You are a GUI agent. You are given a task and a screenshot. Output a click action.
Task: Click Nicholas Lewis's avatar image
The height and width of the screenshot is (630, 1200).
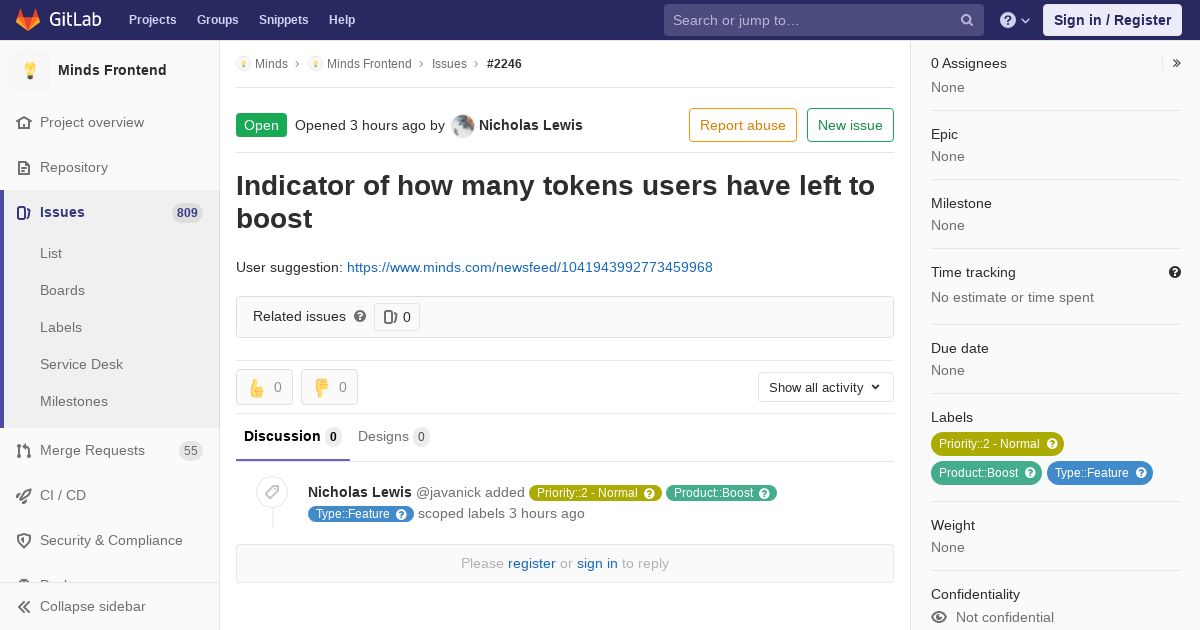(463, 126)
